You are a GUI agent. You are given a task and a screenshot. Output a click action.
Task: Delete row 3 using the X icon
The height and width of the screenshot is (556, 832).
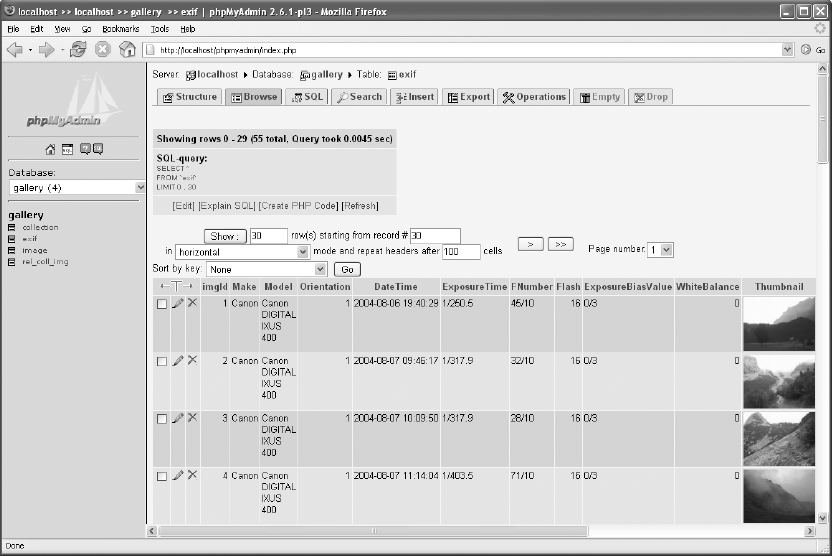(x=192, y=418)
